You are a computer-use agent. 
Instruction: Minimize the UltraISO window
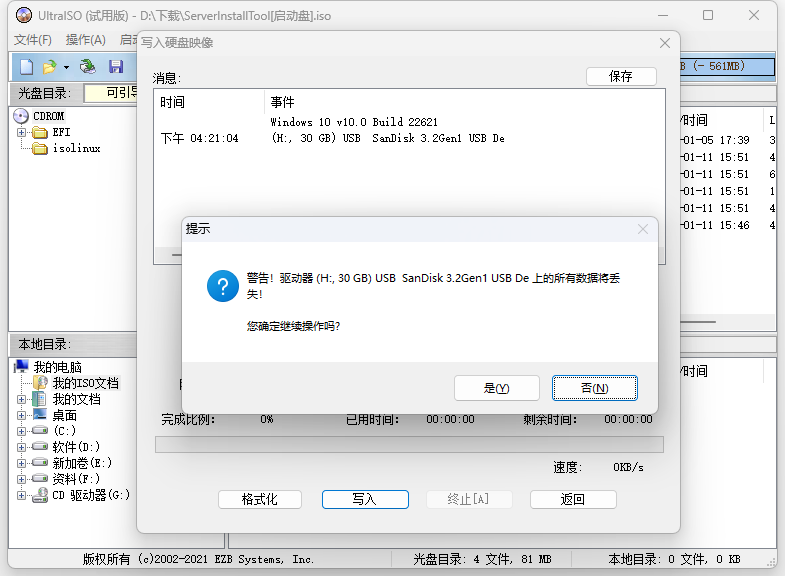(x=663, y=16)
